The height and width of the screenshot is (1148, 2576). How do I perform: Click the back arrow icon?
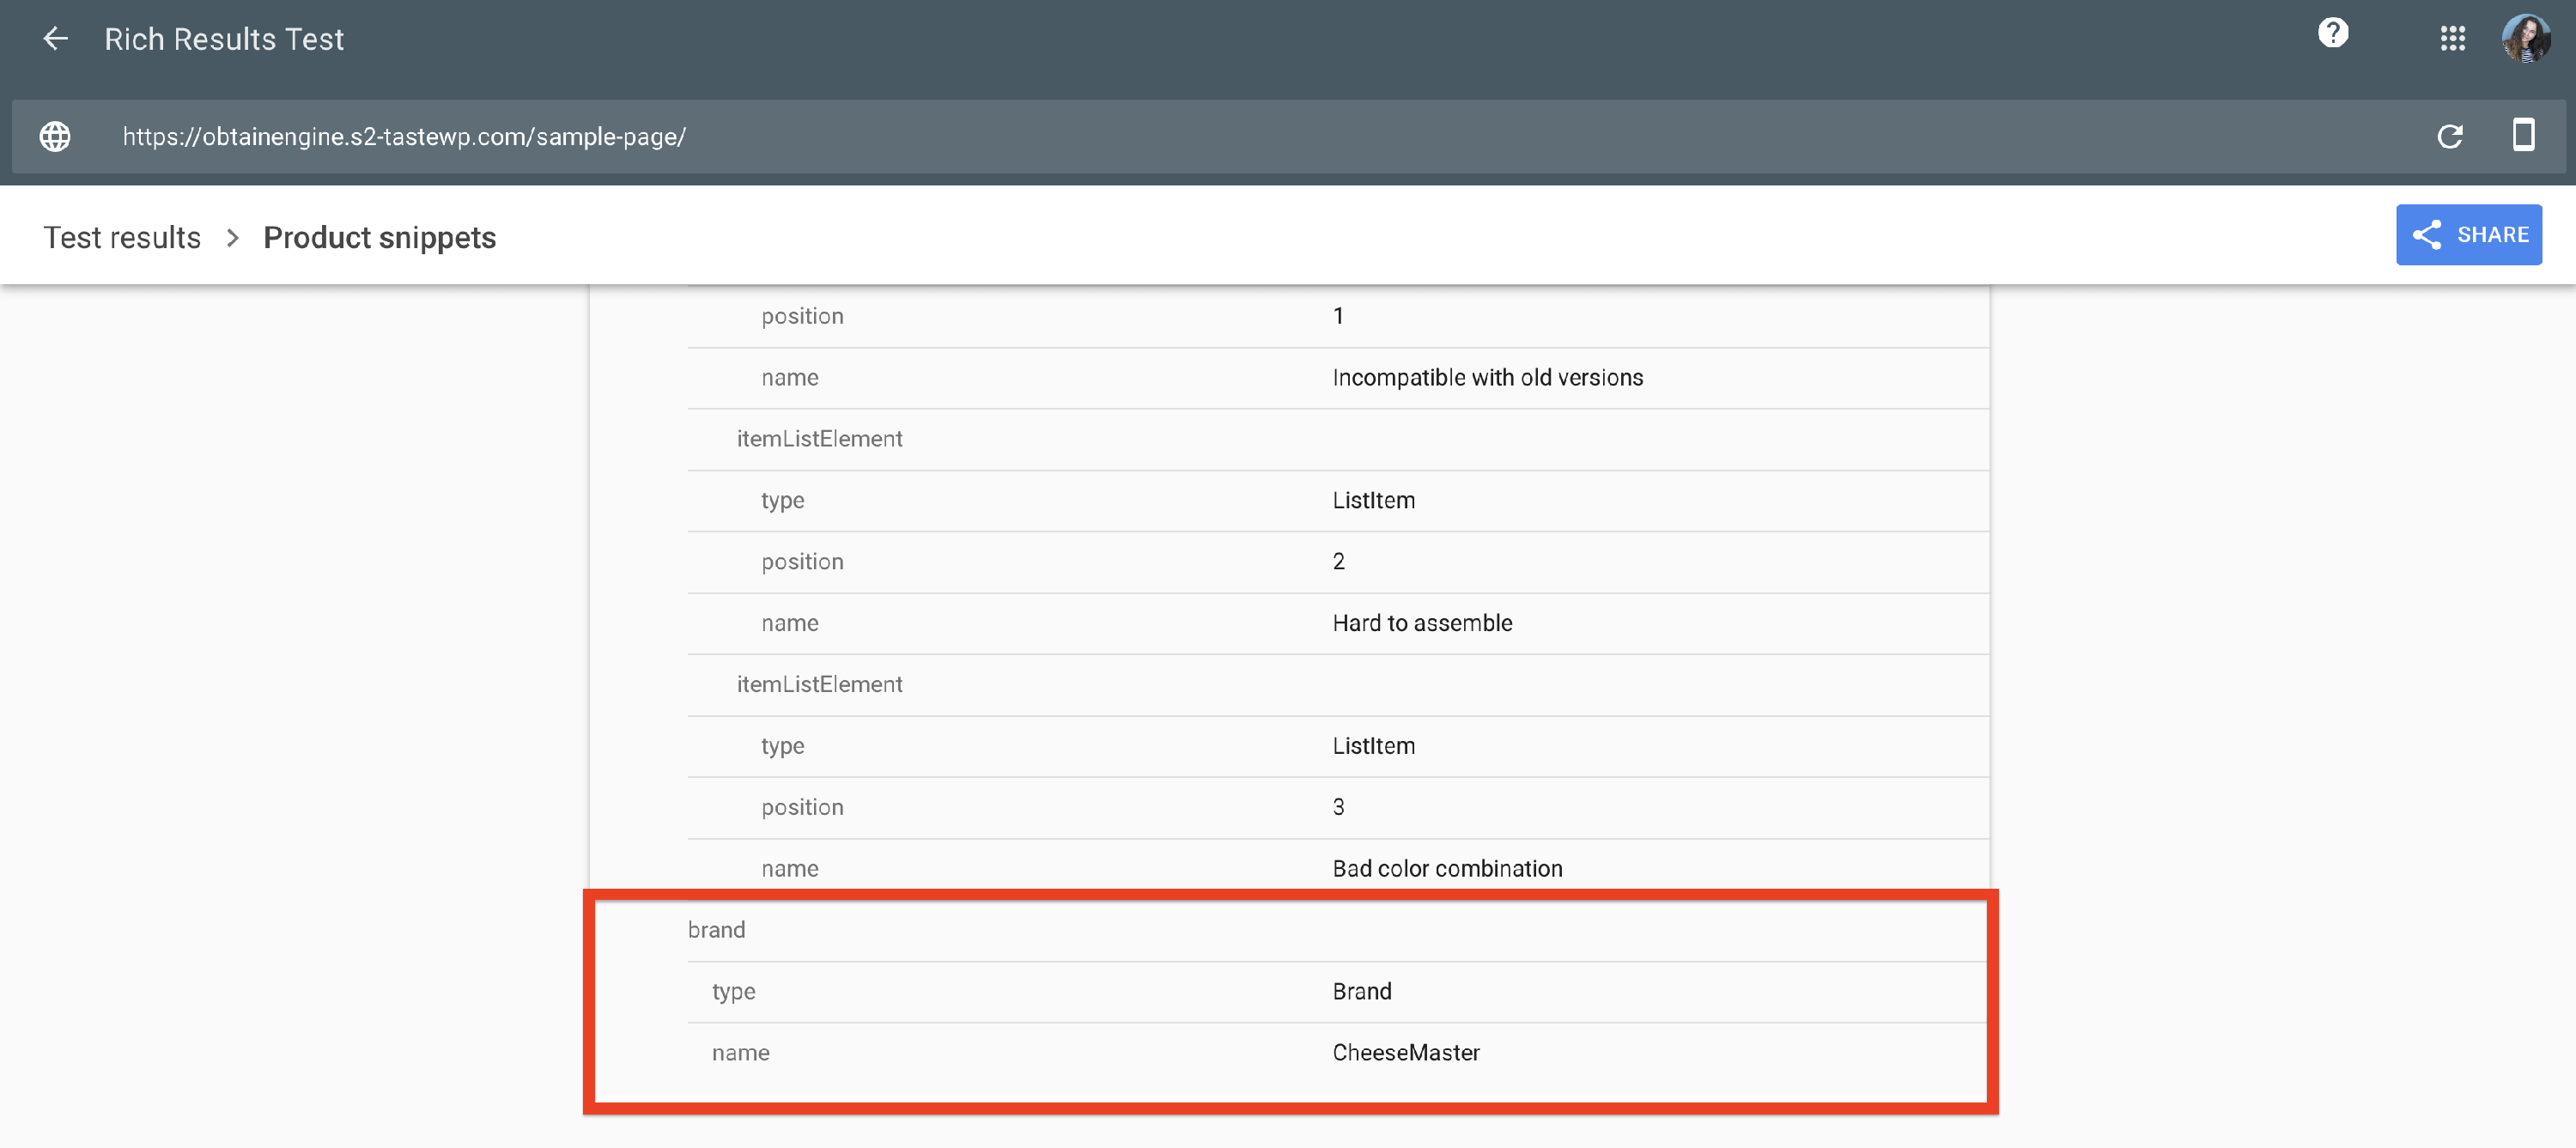(x=56, y=39)
